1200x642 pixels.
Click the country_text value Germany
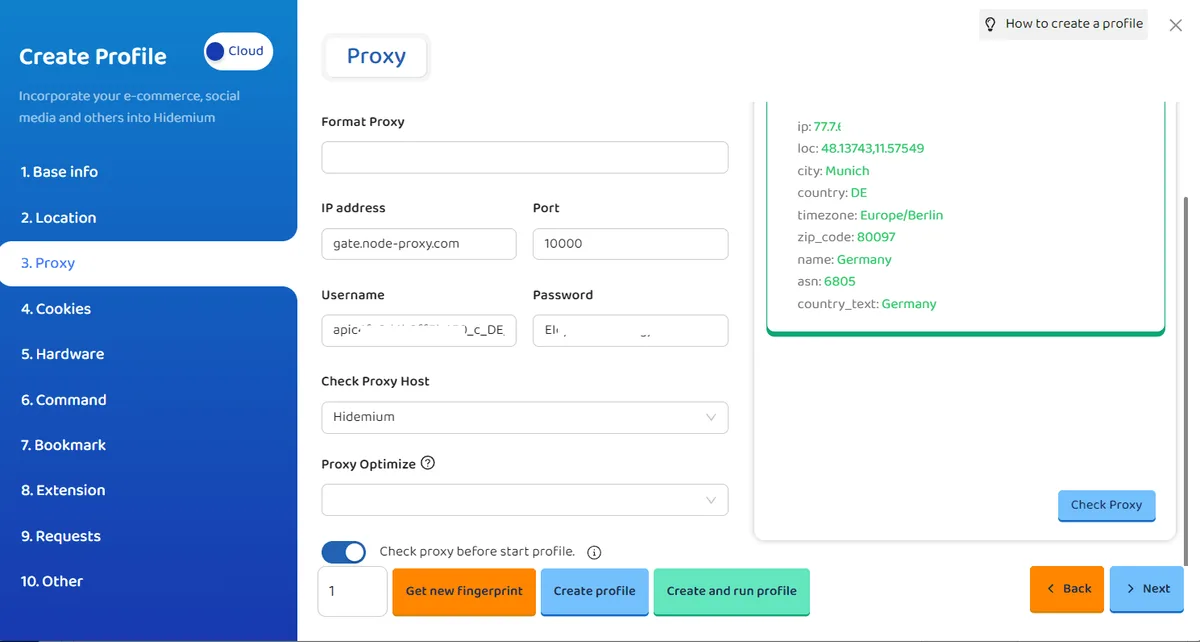coord(909,304)
